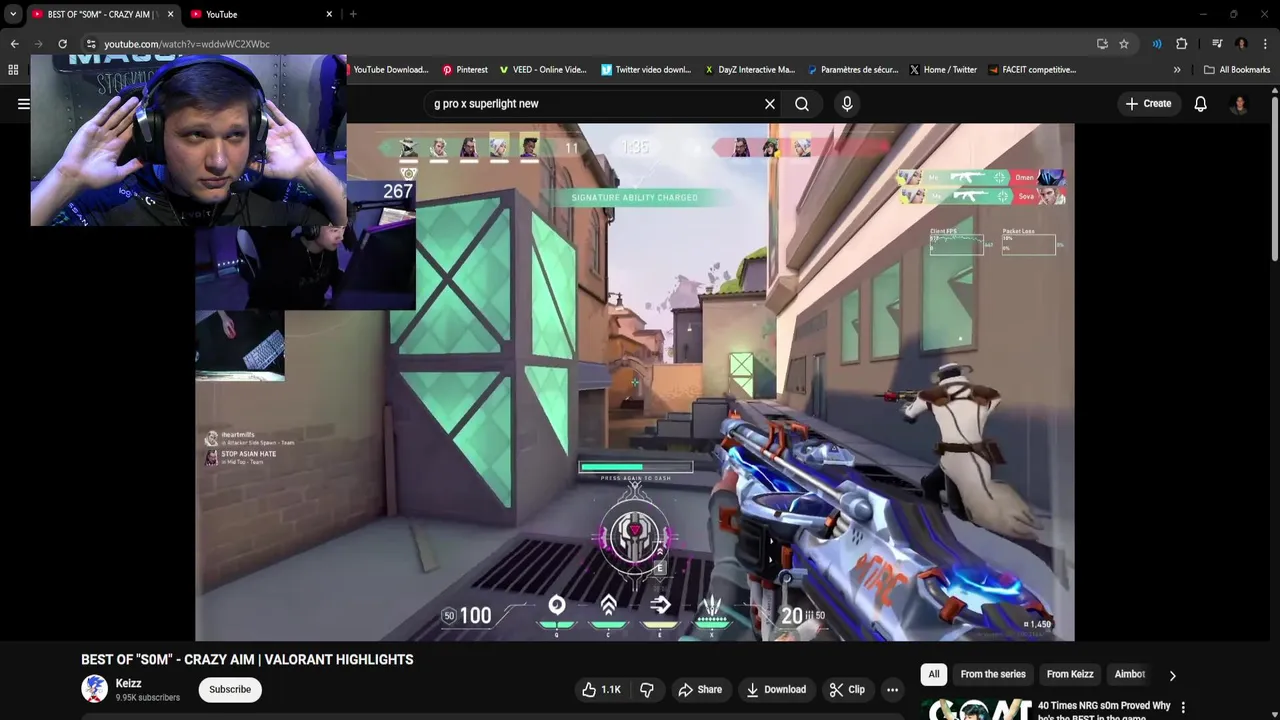
Task: Open more actions ellipsis below the video
Action: pyautogui.click(x=892, y=689)
